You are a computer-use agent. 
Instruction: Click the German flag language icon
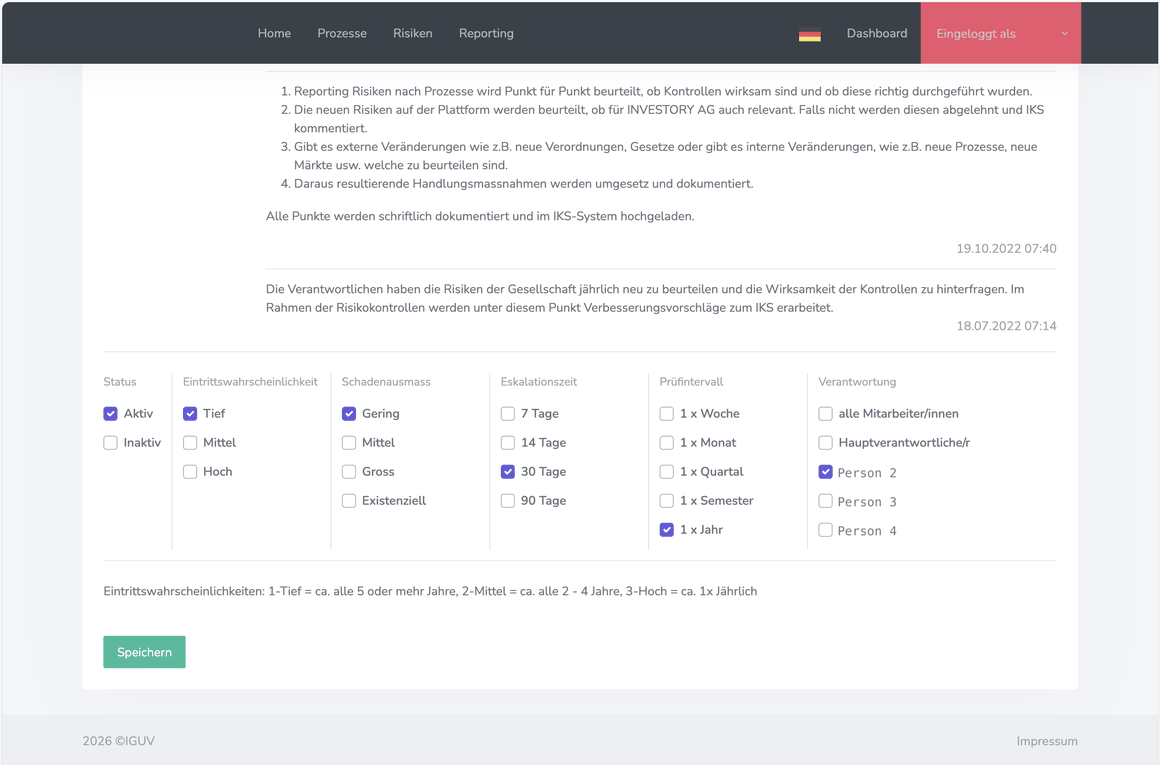(x=809, y=34)
